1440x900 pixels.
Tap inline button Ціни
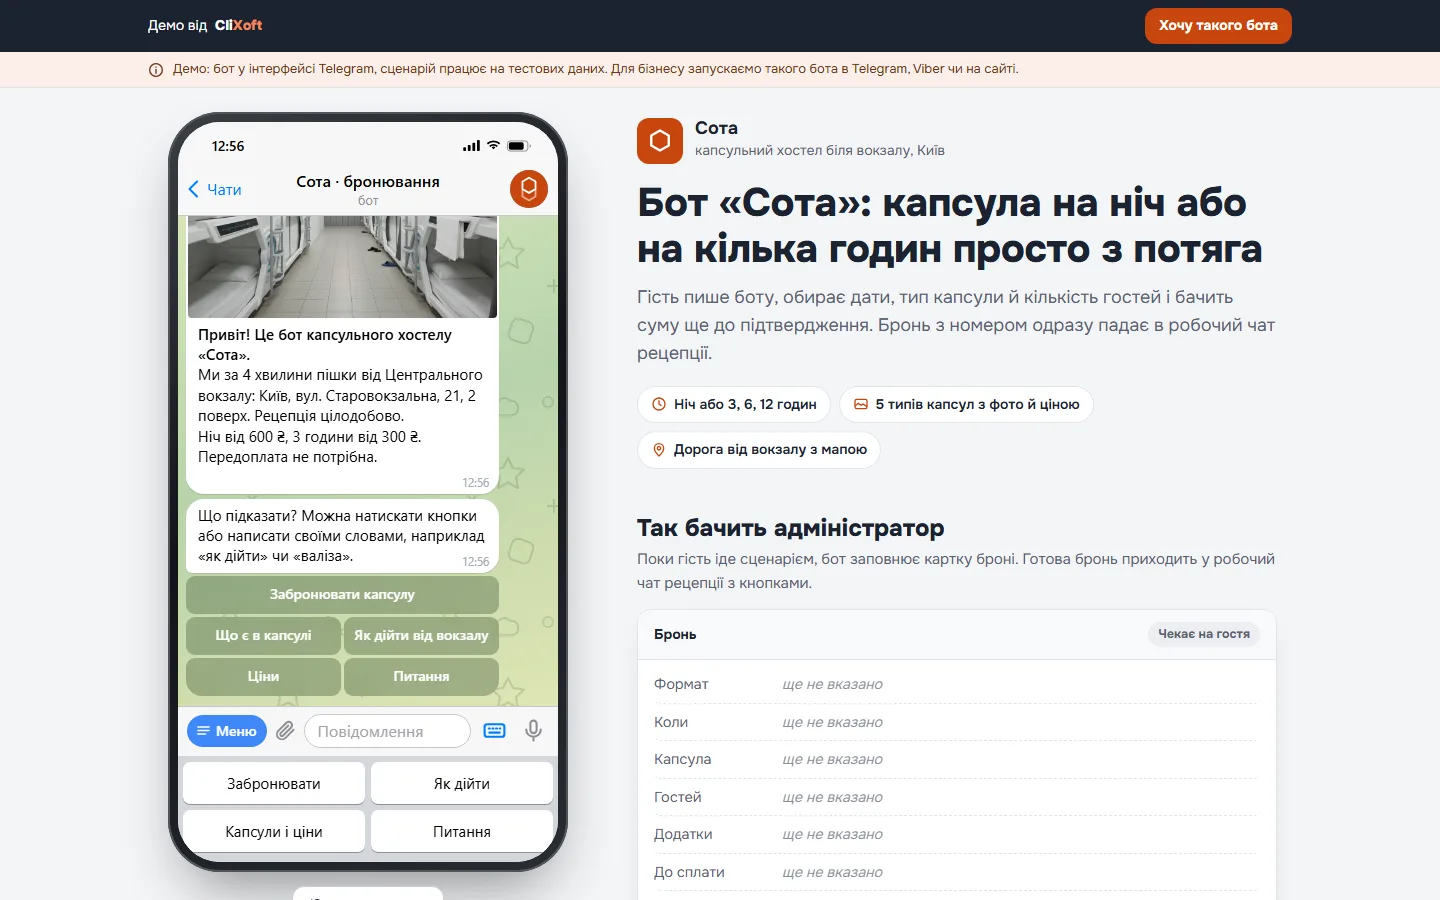pyautogui.click(x=263, y=677)
